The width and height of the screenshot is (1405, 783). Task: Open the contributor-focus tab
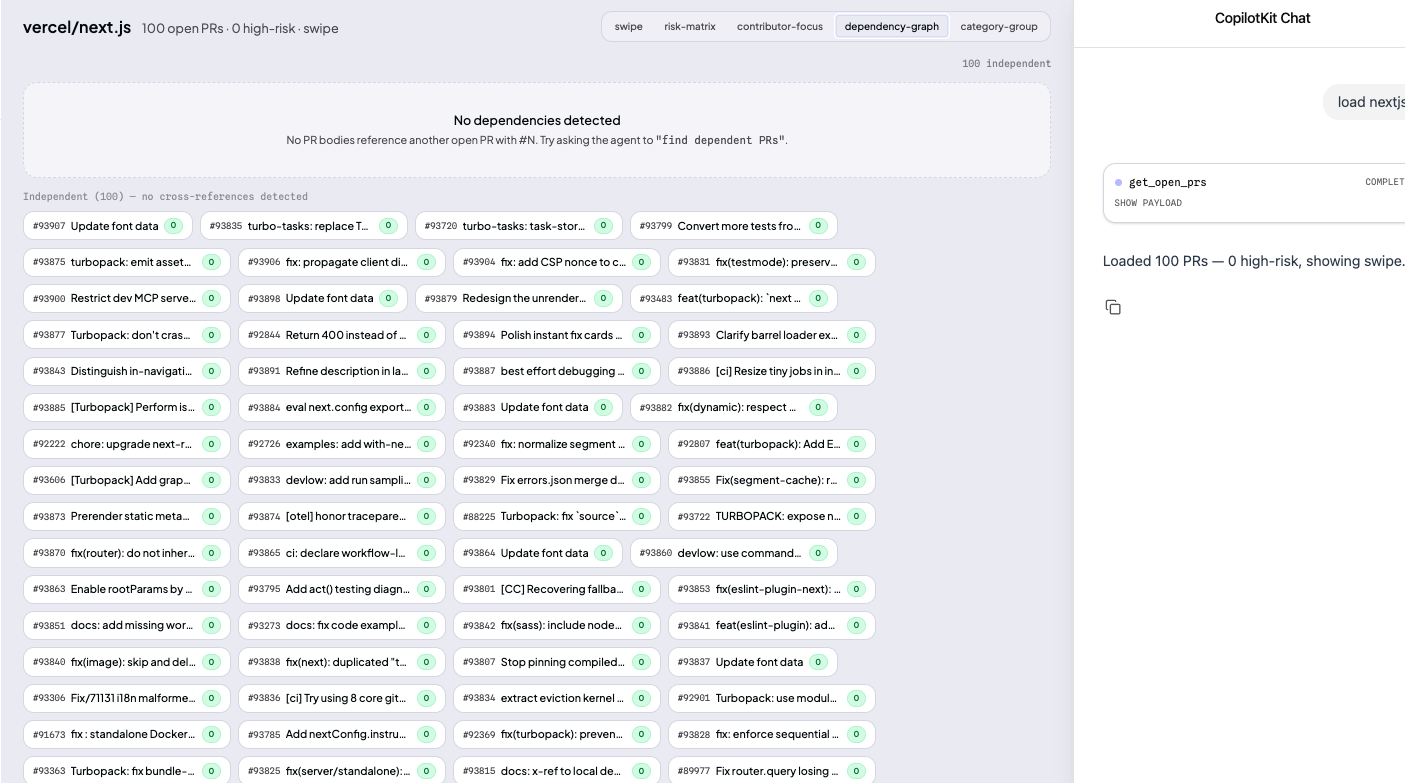(x=780, y=27)
